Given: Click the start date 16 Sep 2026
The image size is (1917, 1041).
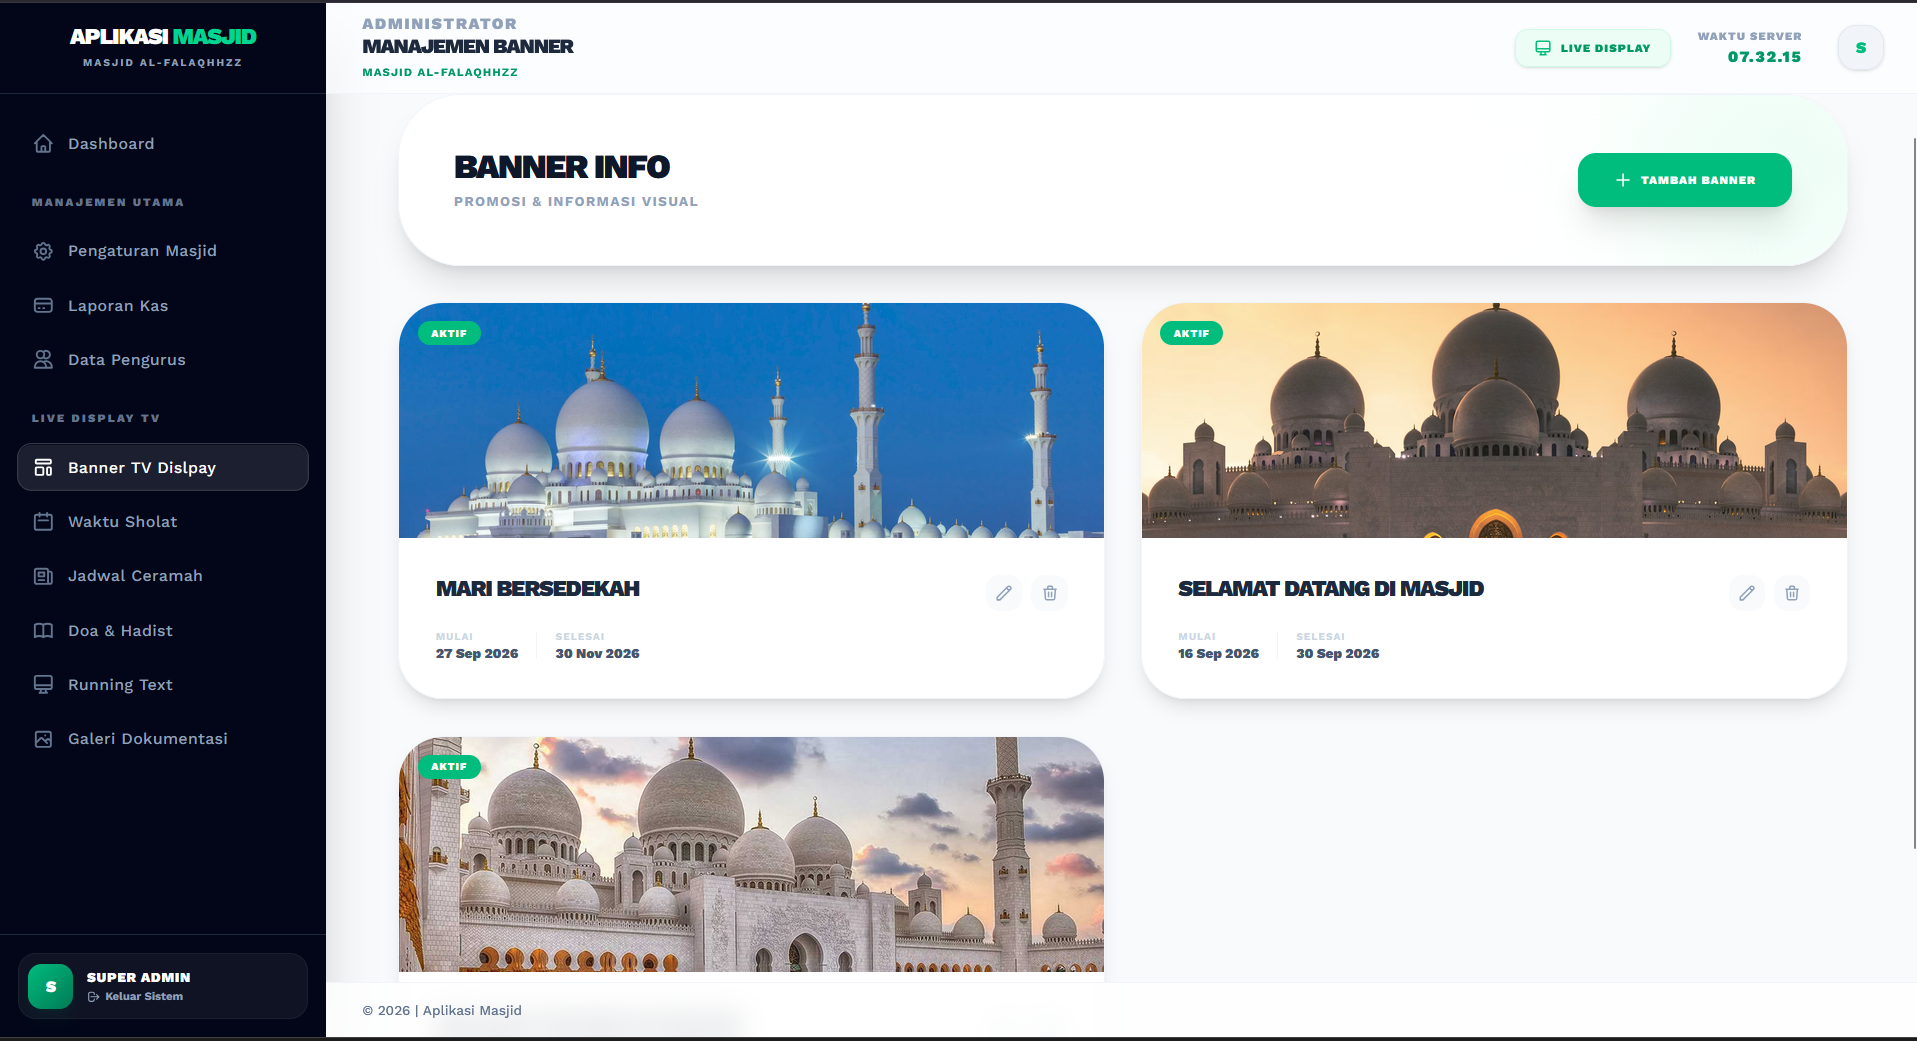Looking at the screenshot, I should click(x=1218, y=654).
